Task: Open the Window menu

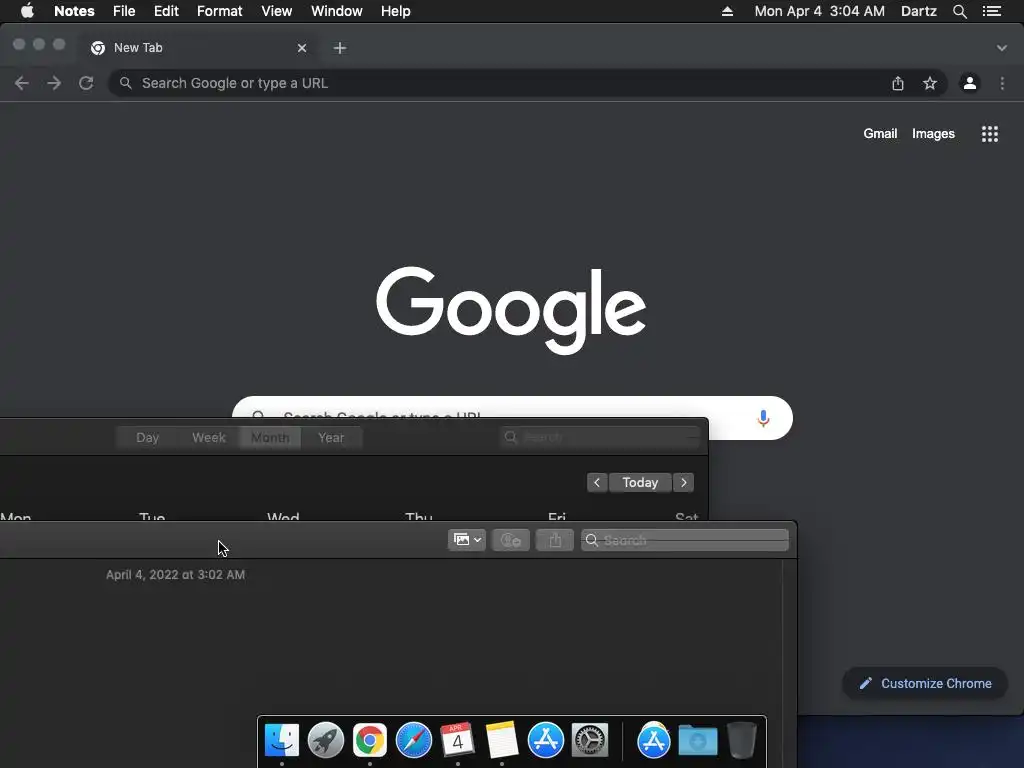Action: (336, 11)
